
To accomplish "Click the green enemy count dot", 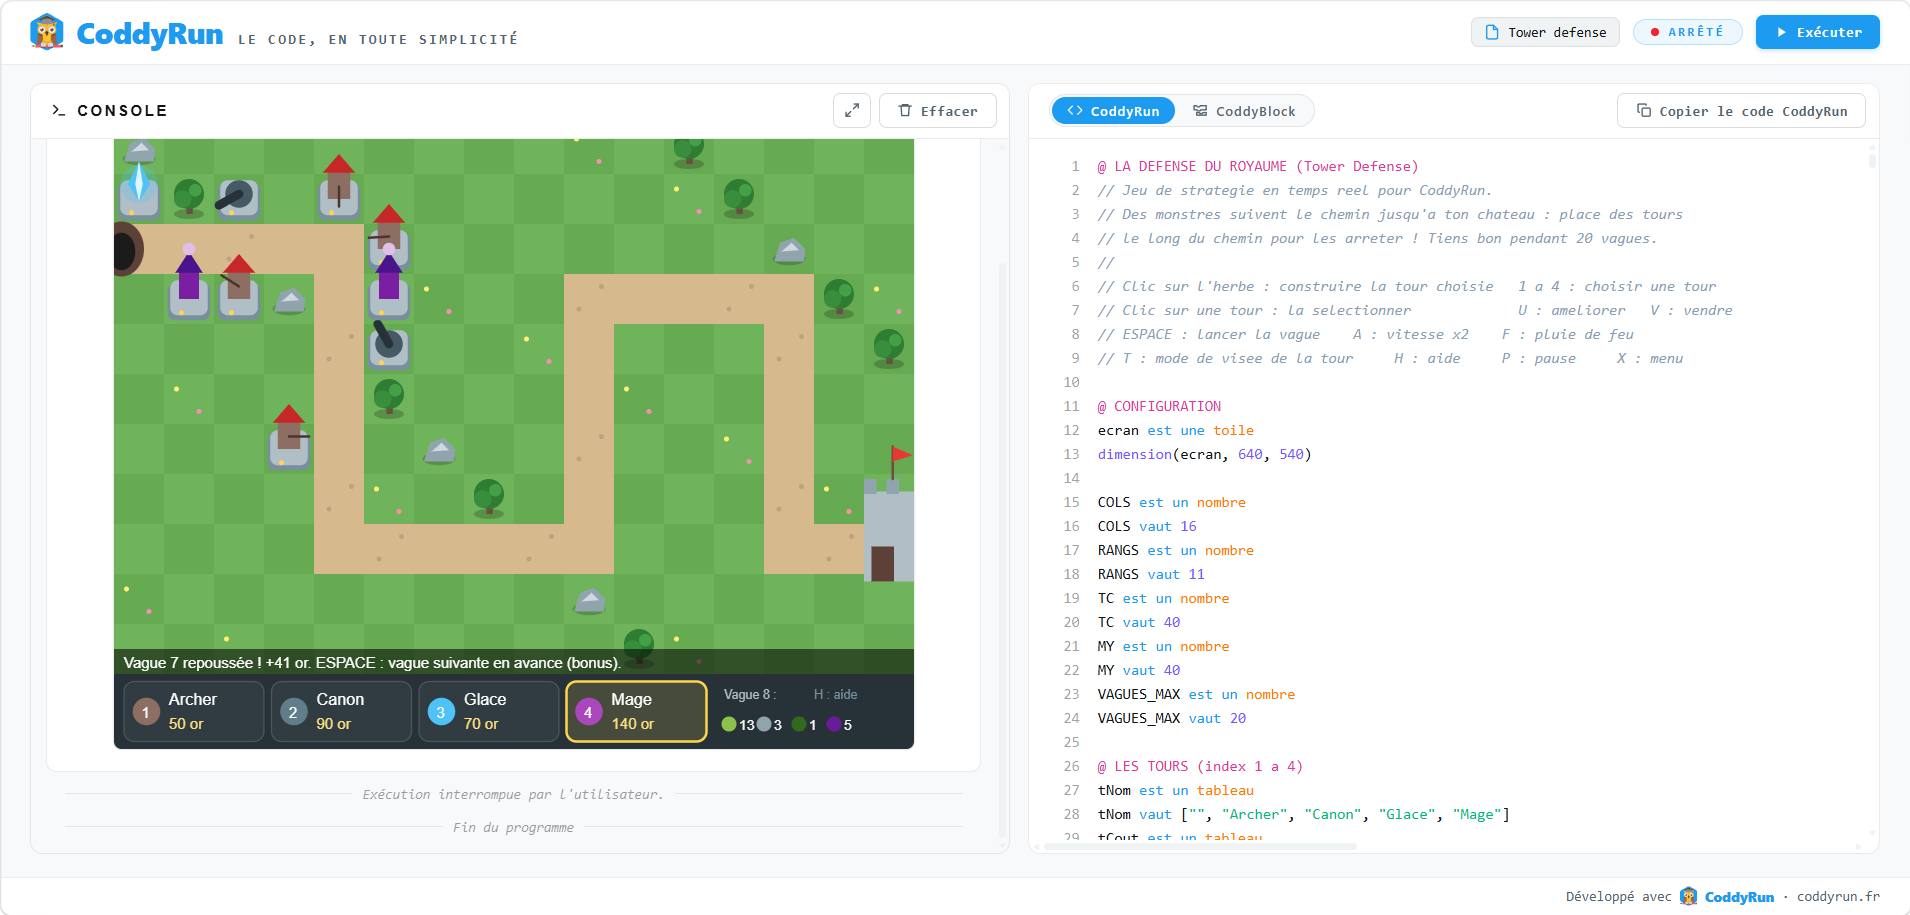I will click(729, 724).
